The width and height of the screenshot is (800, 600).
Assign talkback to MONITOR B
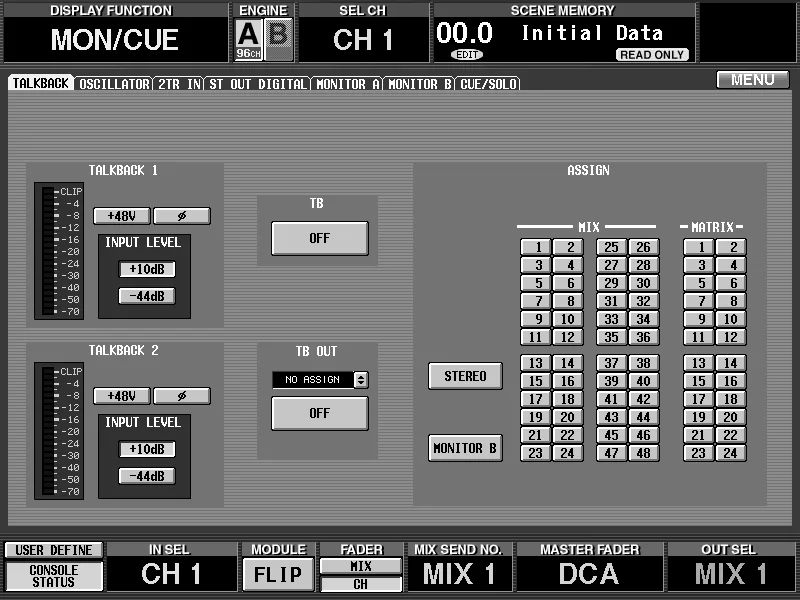465,448
